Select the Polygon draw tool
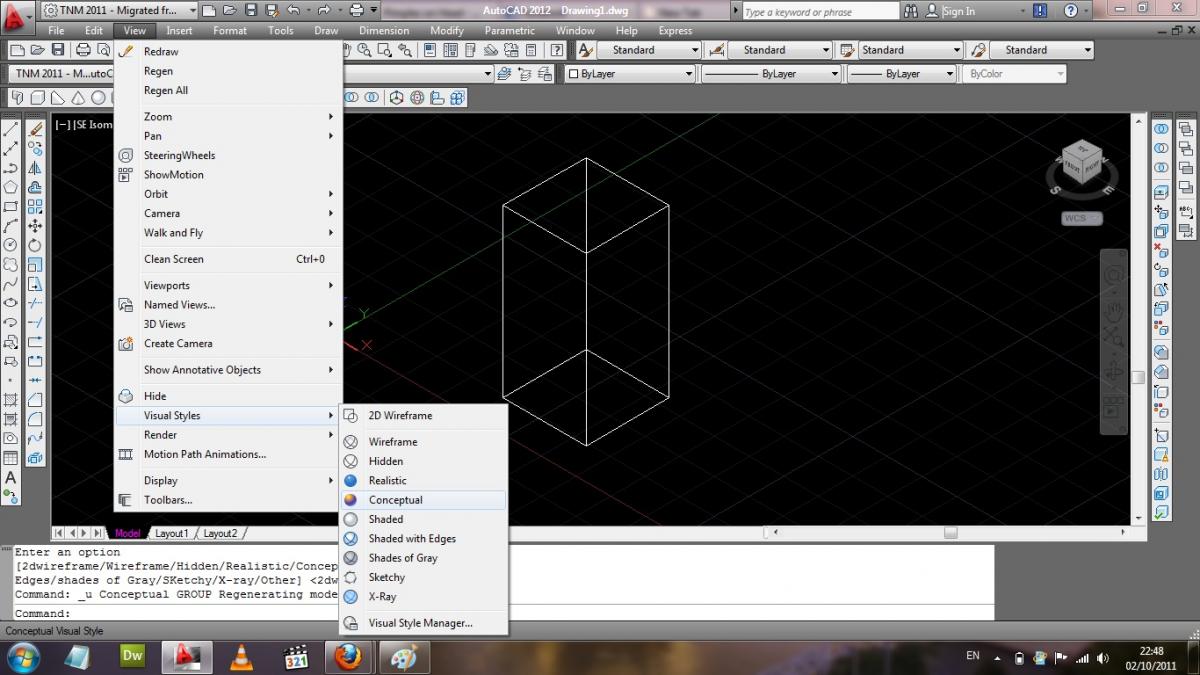The image size is (1200, 675). click(x=10, y=187)
